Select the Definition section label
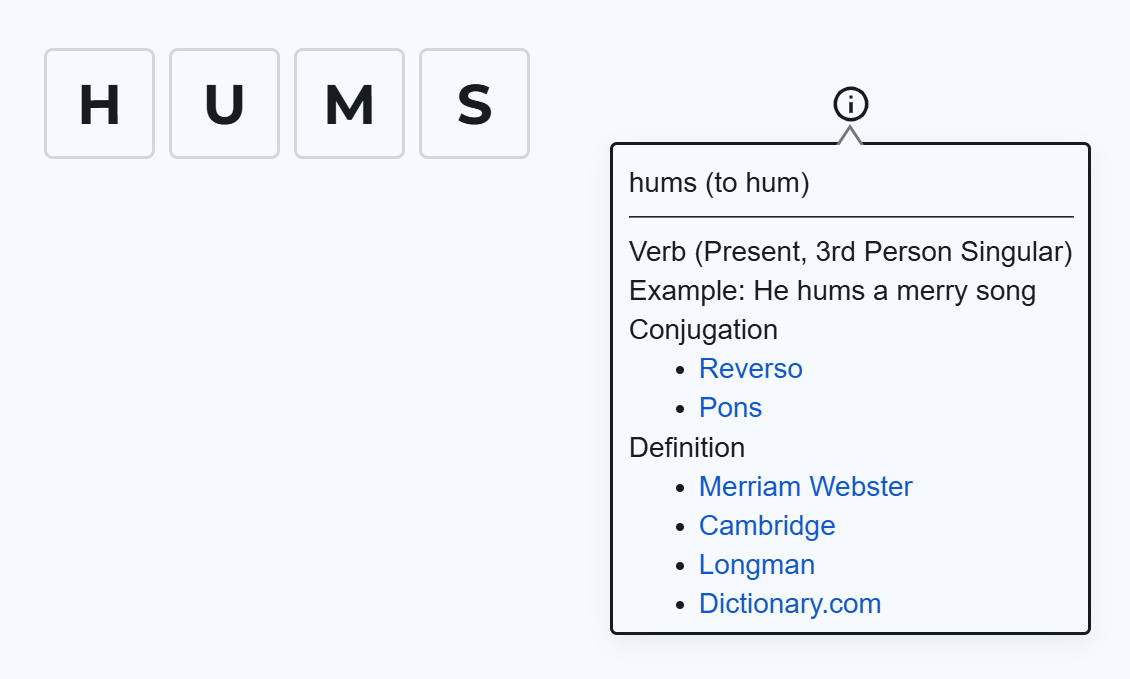Image resolution: width=1130 pixels, height=679 pixels. [687, 448]
